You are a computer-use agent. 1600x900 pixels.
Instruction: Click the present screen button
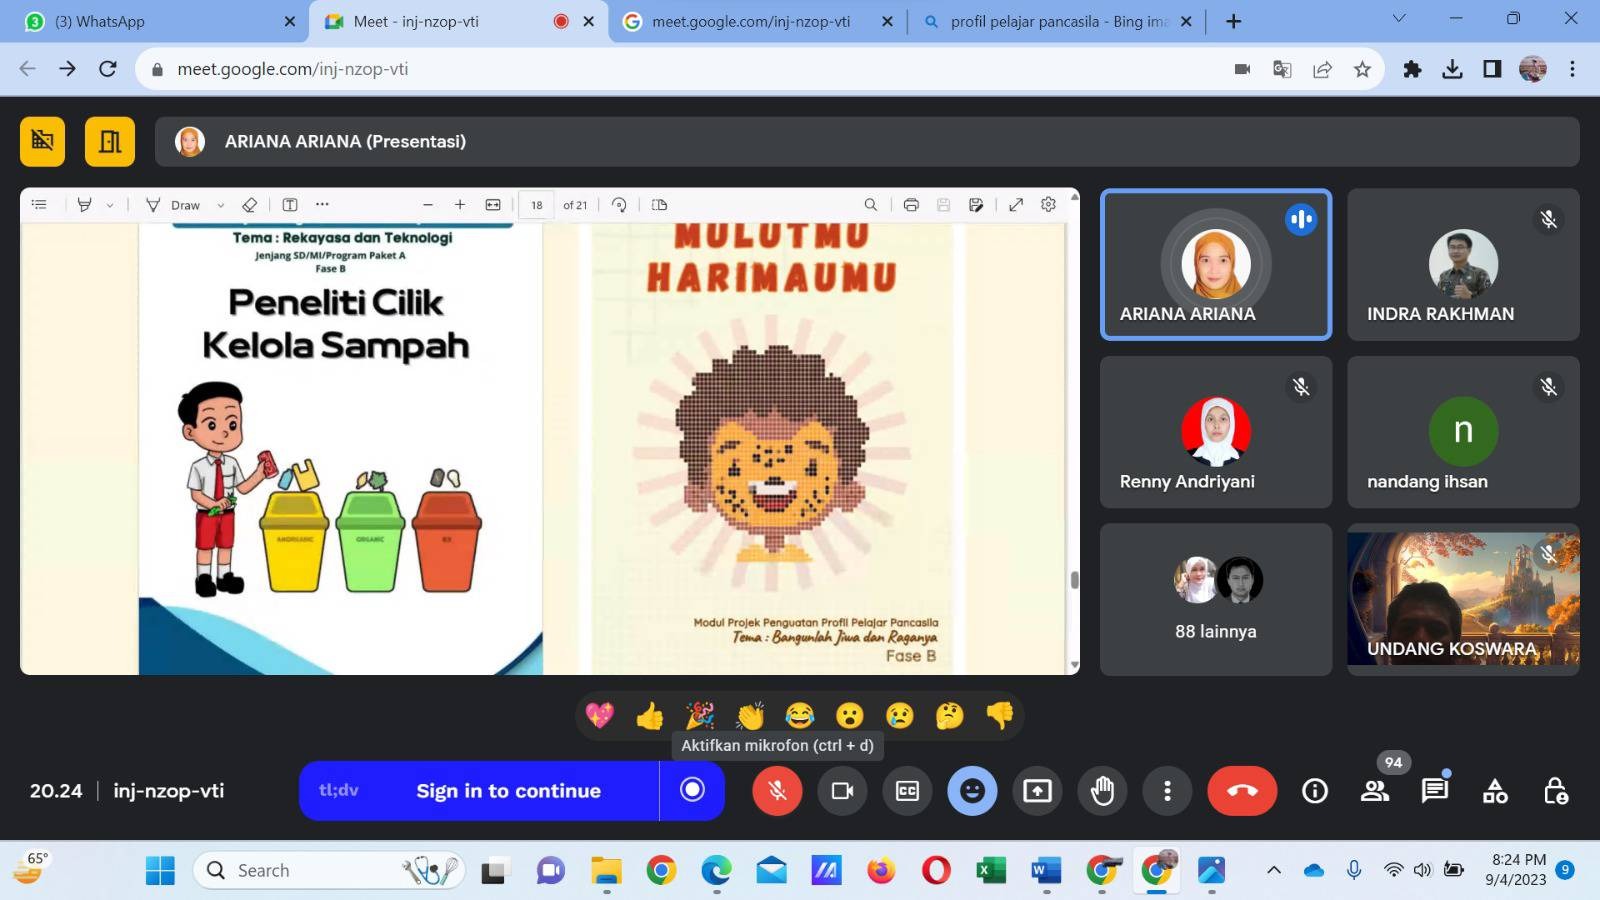pyautogui.click(x=1037, y=791)
